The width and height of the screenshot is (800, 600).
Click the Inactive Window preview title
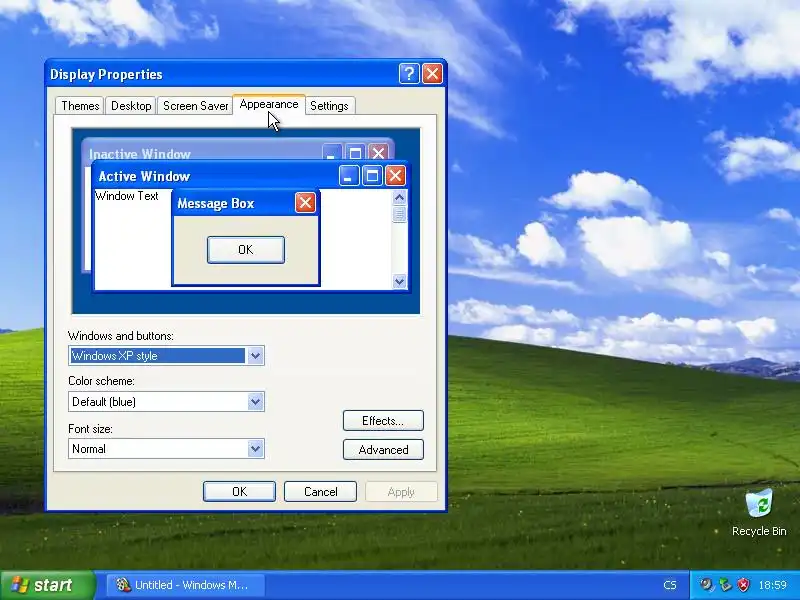pyautogui.click(x=140, y=154)
